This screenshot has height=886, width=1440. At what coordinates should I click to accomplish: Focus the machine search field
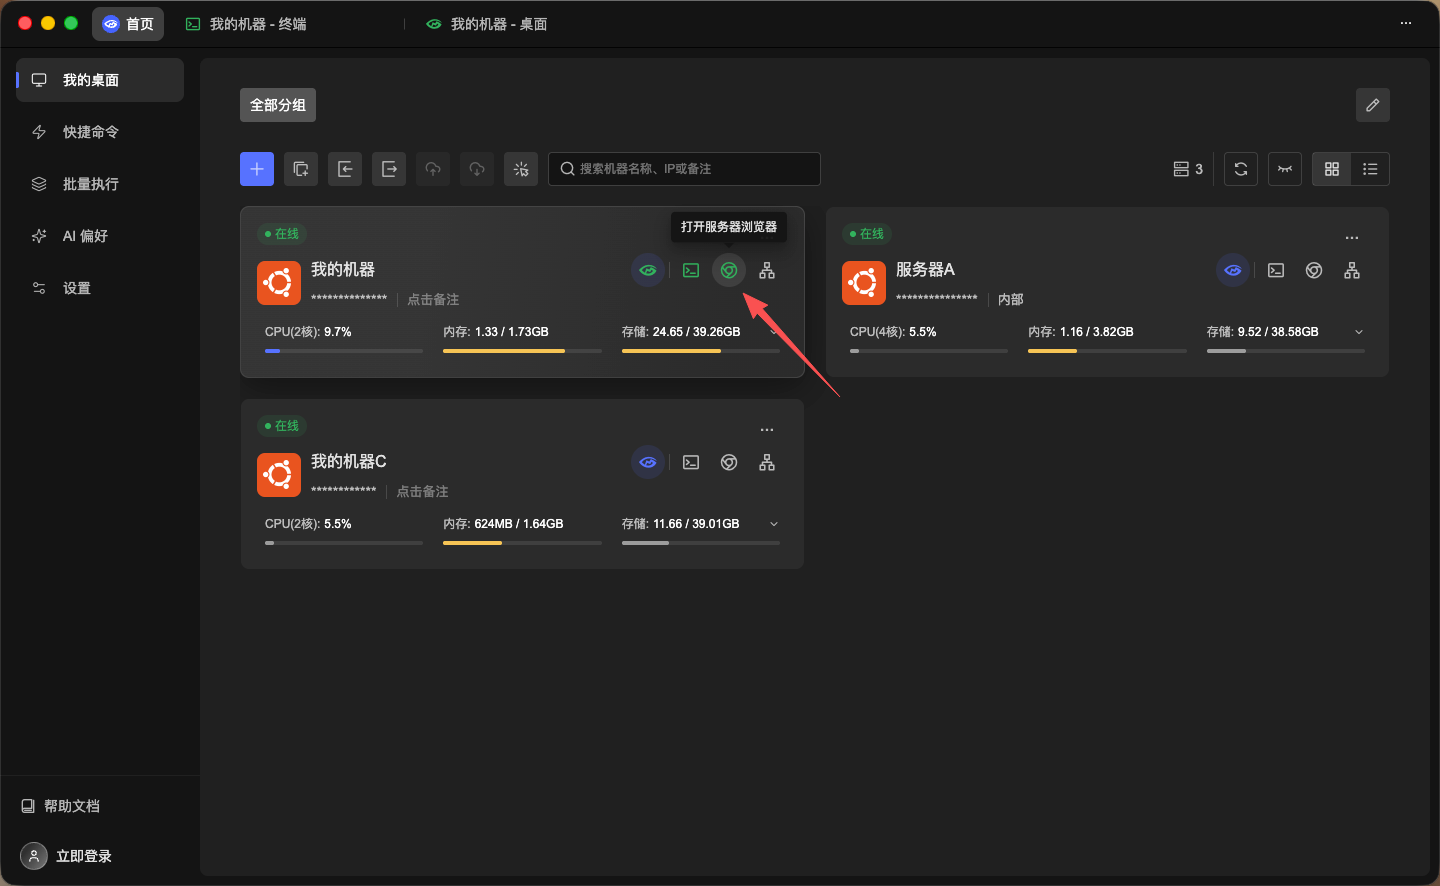[x=684, y=169]
